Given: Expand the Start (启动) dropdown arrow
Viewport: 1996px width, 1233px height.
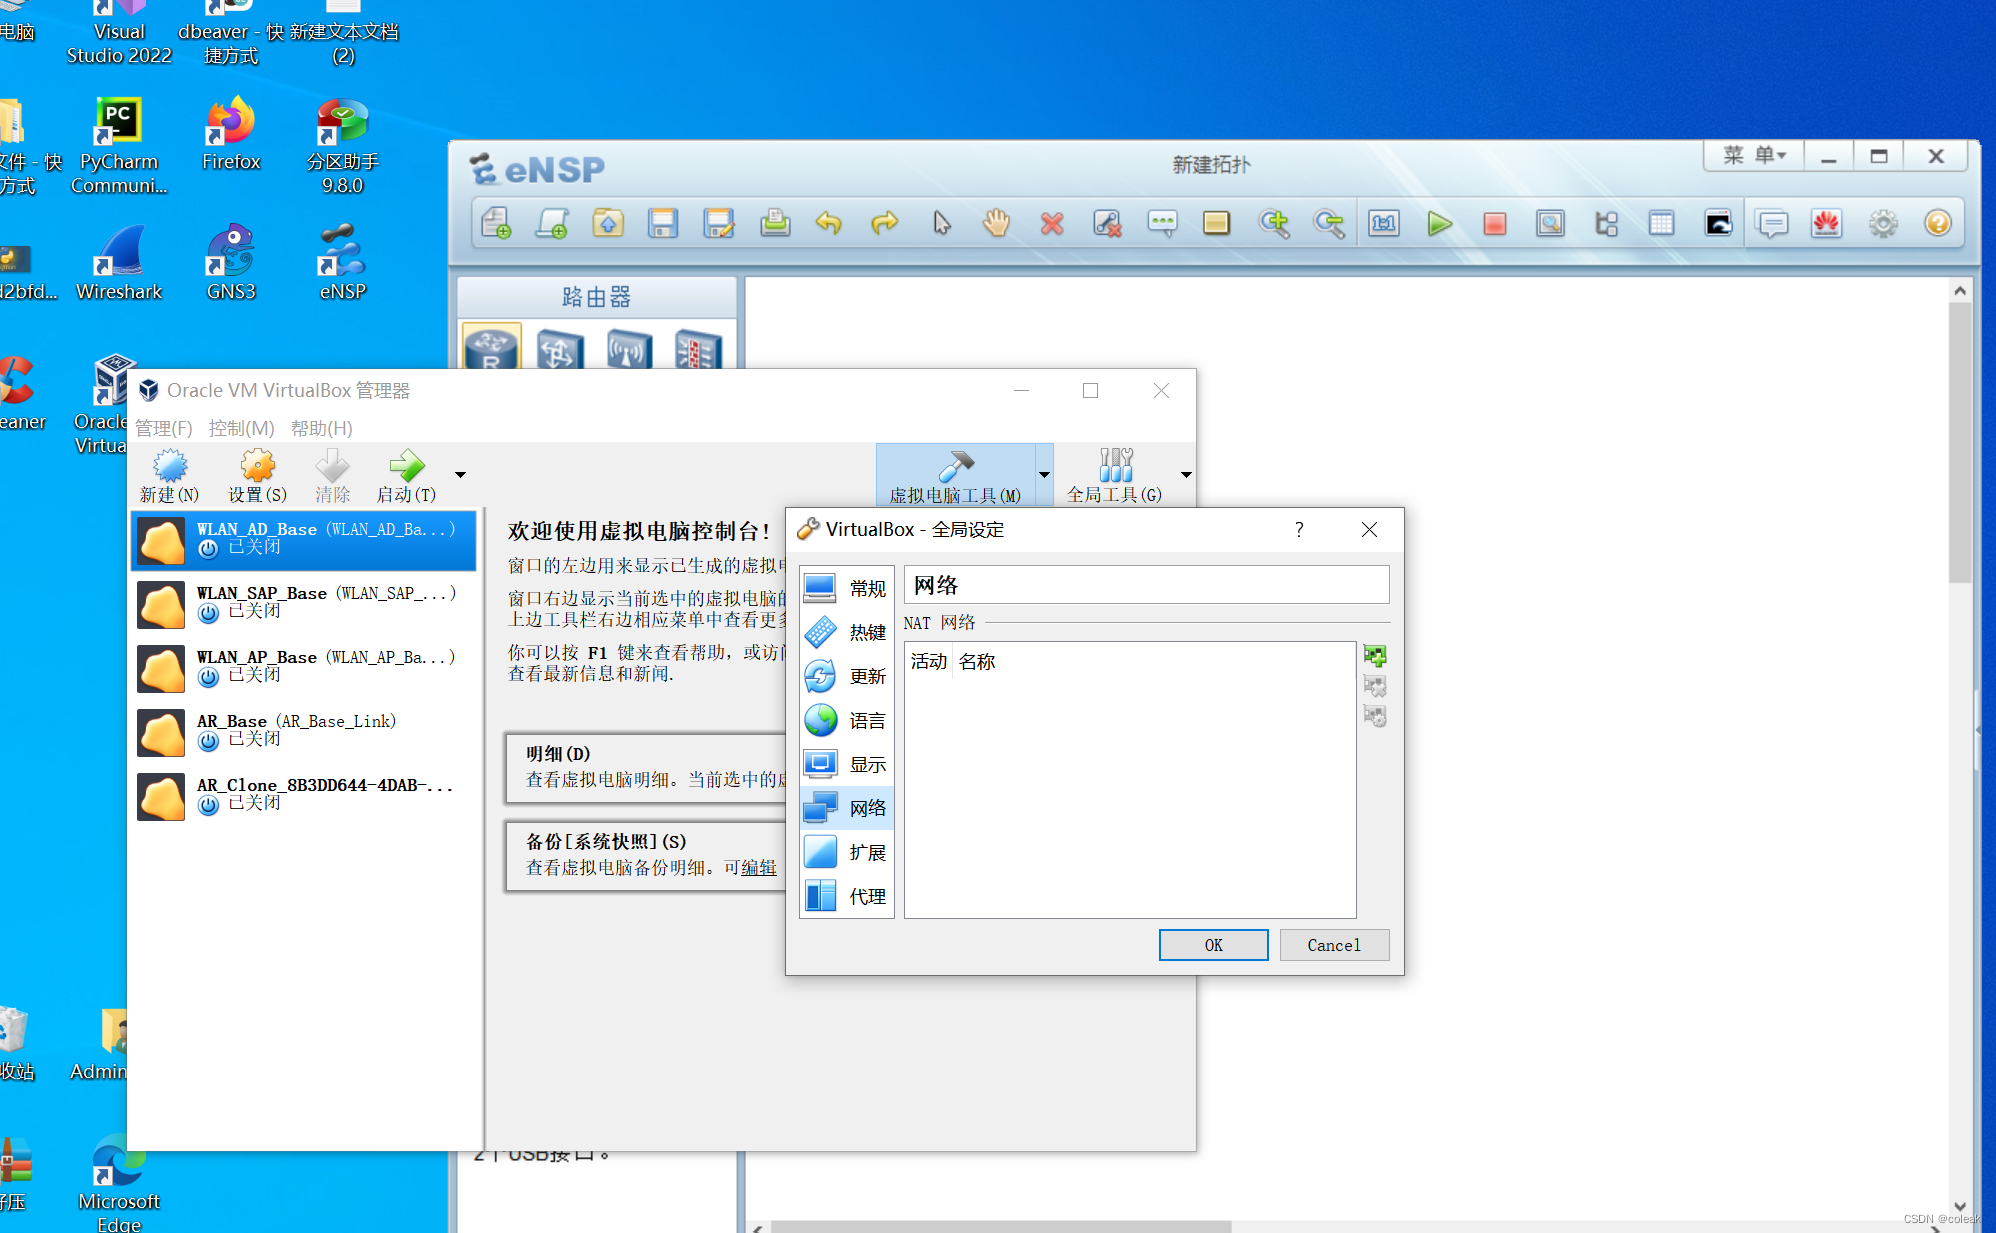Looking at the screenshot, I should (460, 475).
